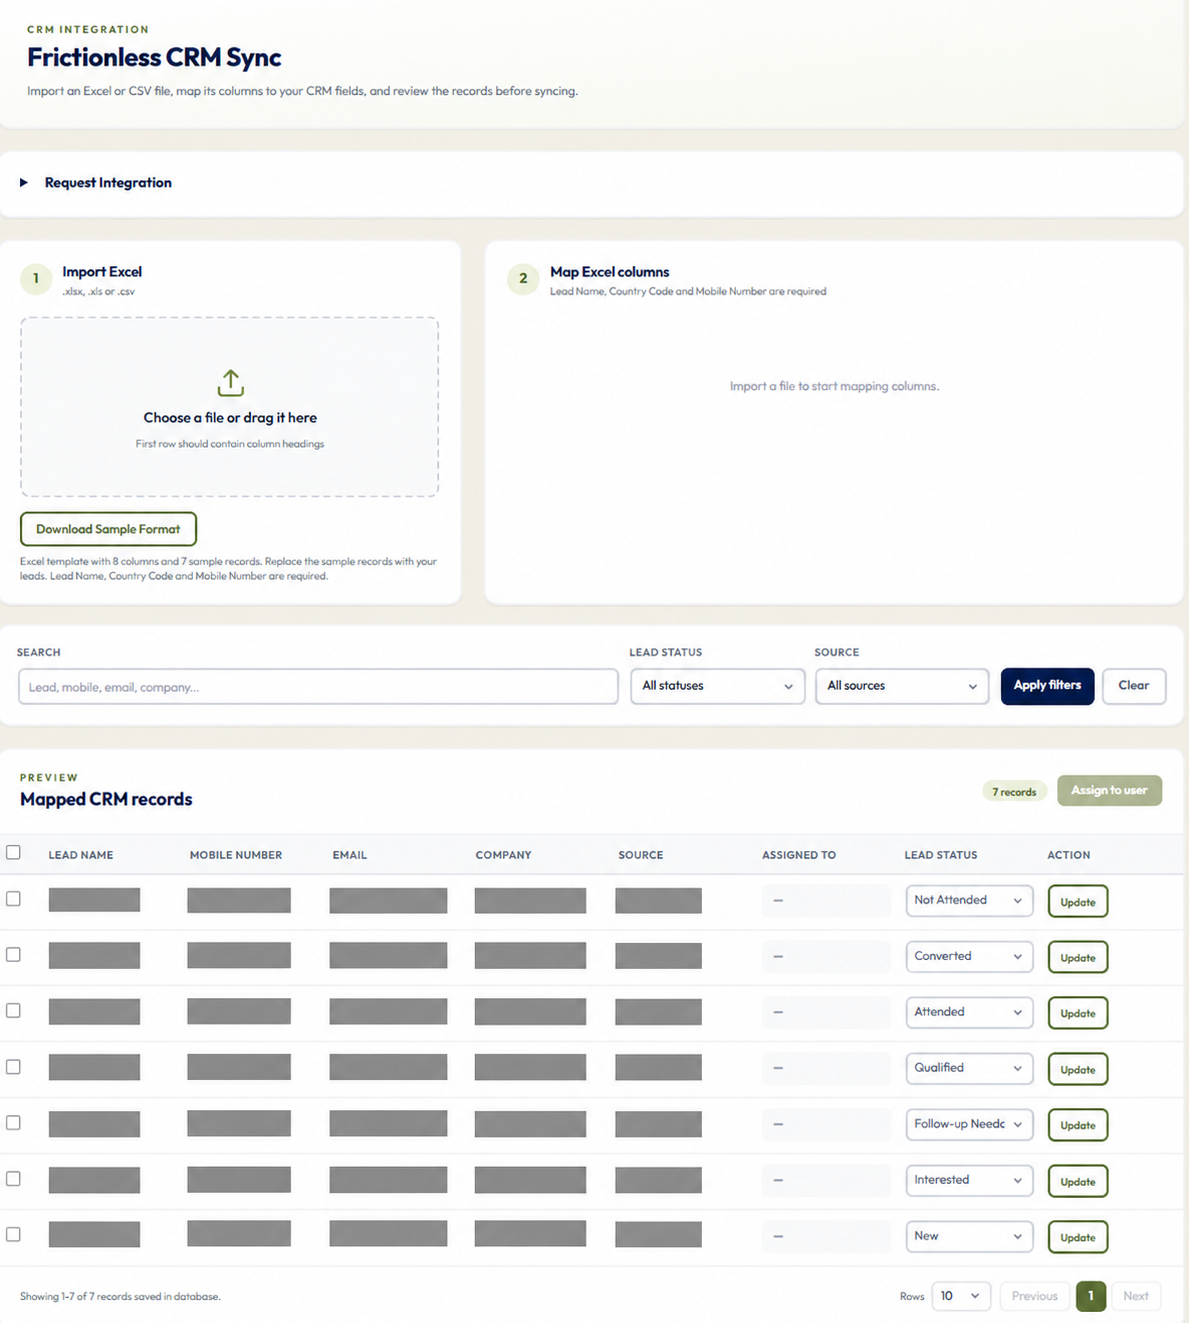This screenshot has width=1189, height=1323.
Task: Open the Attended lead status dropdown
Action: point(968,1012)
